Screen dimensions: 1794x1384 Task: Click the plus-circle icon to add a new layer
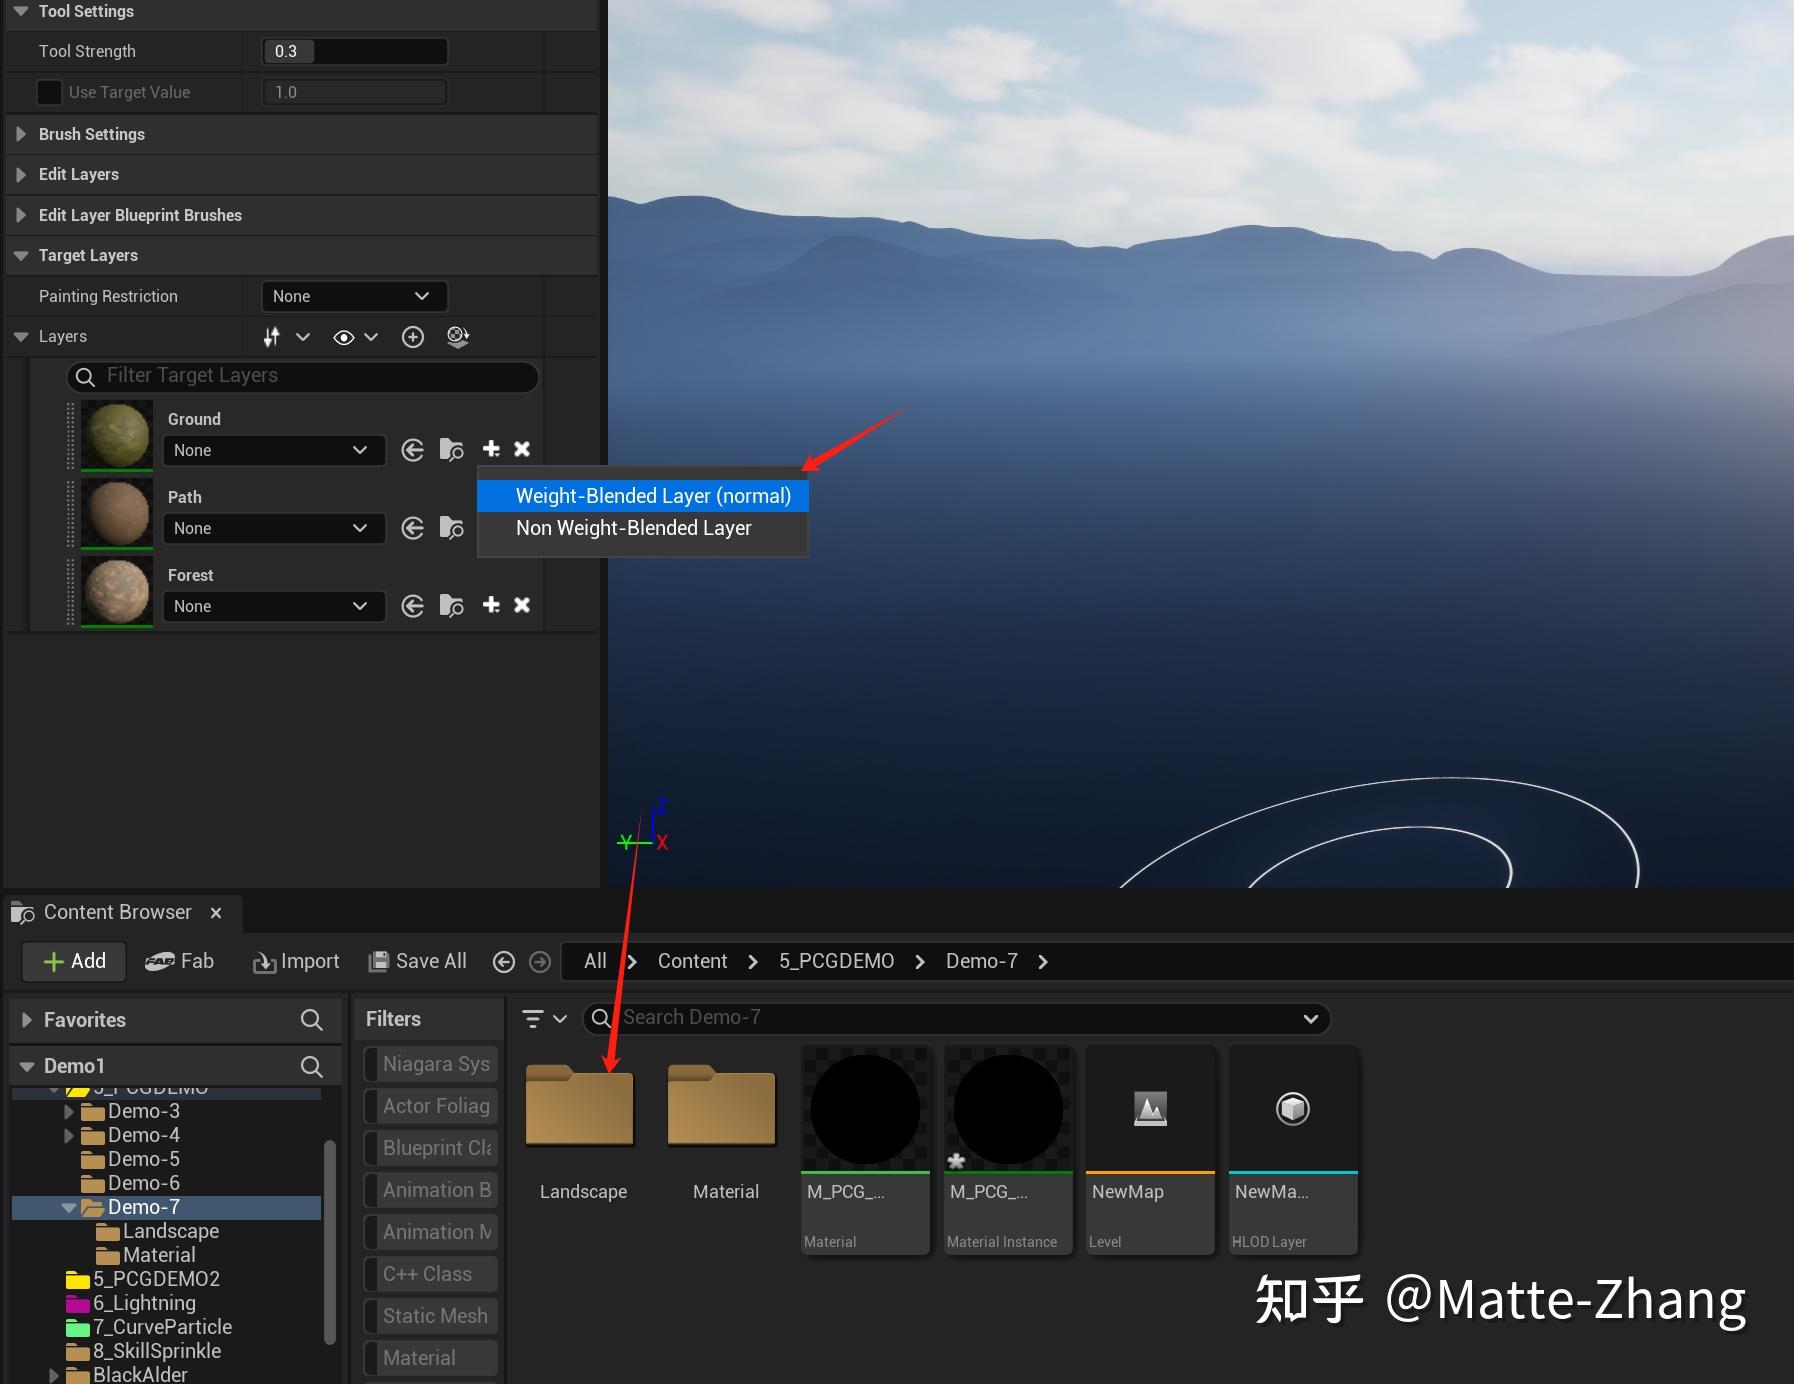point(413,337)
